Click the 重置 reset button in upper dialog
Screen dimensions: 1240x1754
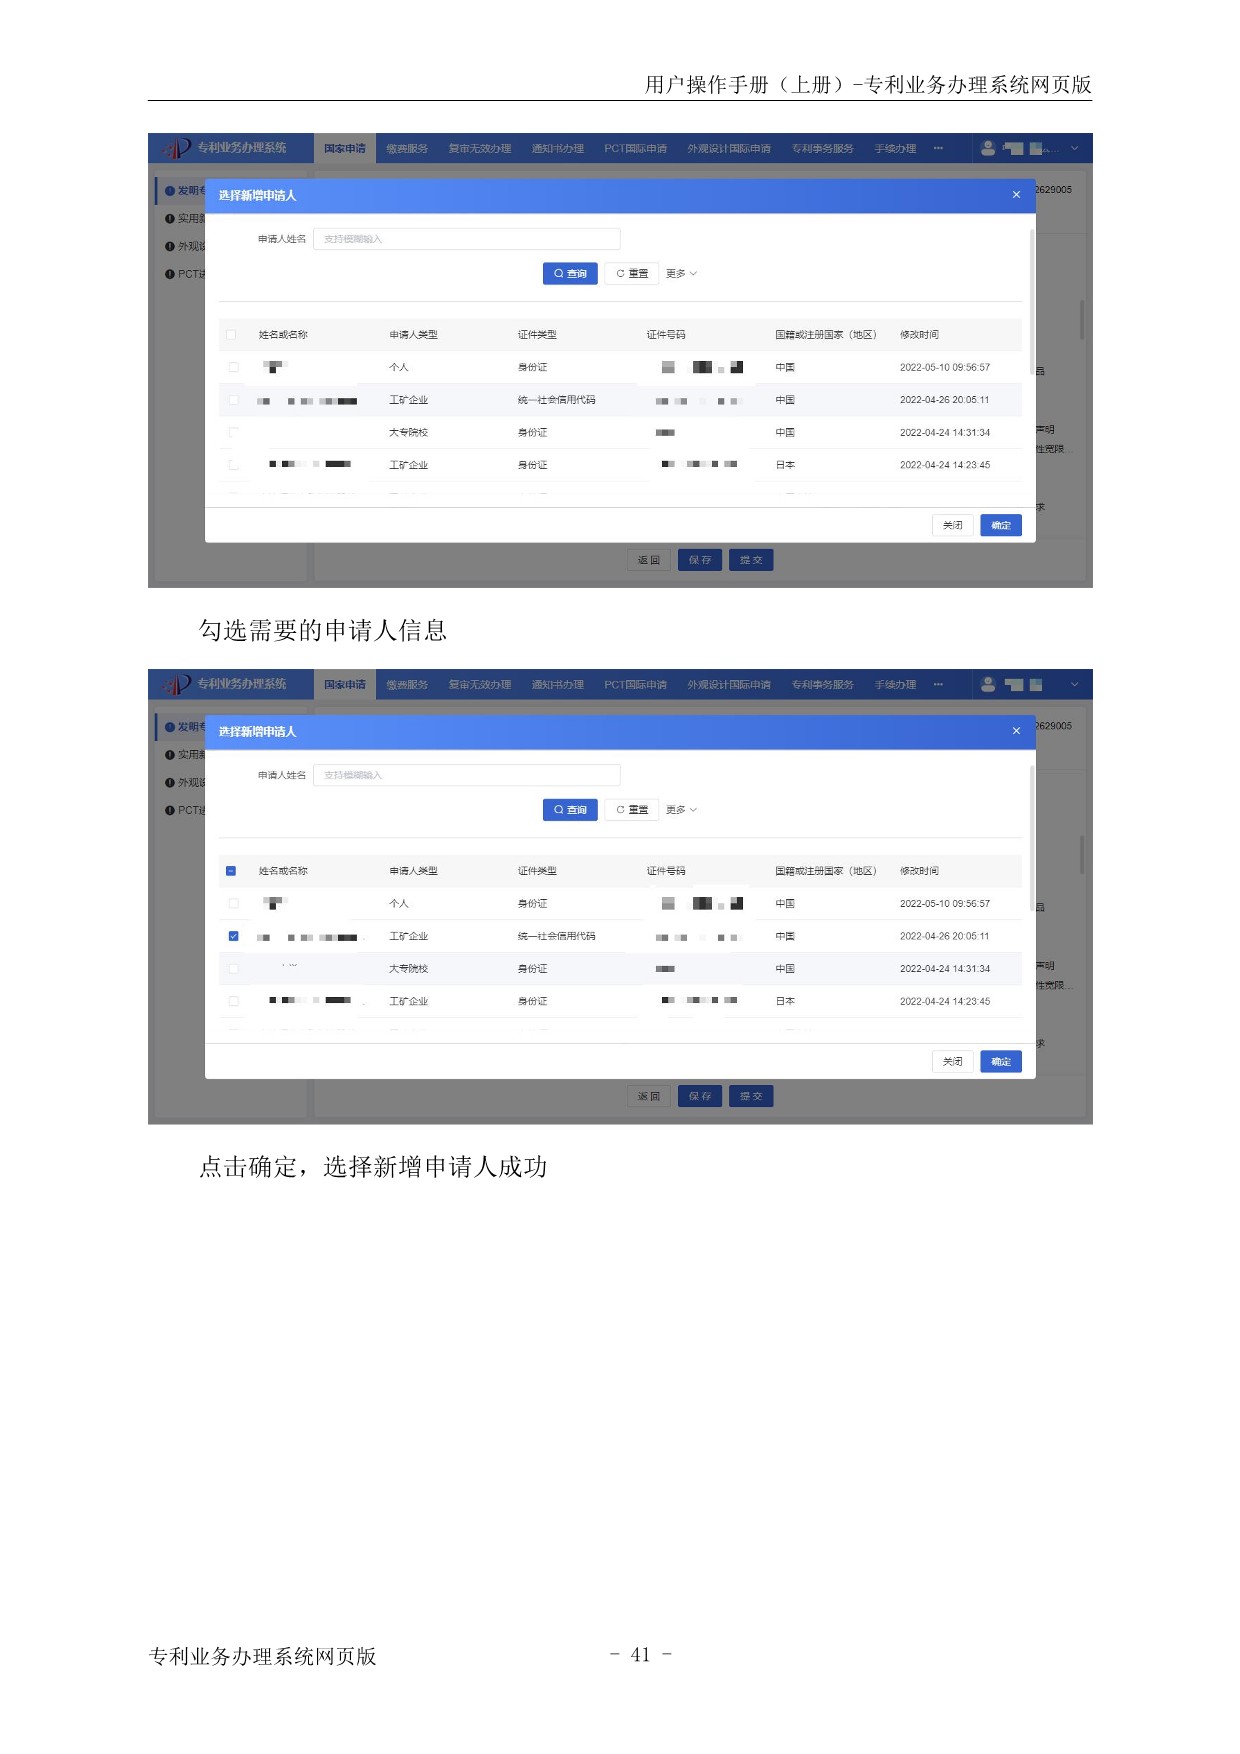(x=632, y=274)
